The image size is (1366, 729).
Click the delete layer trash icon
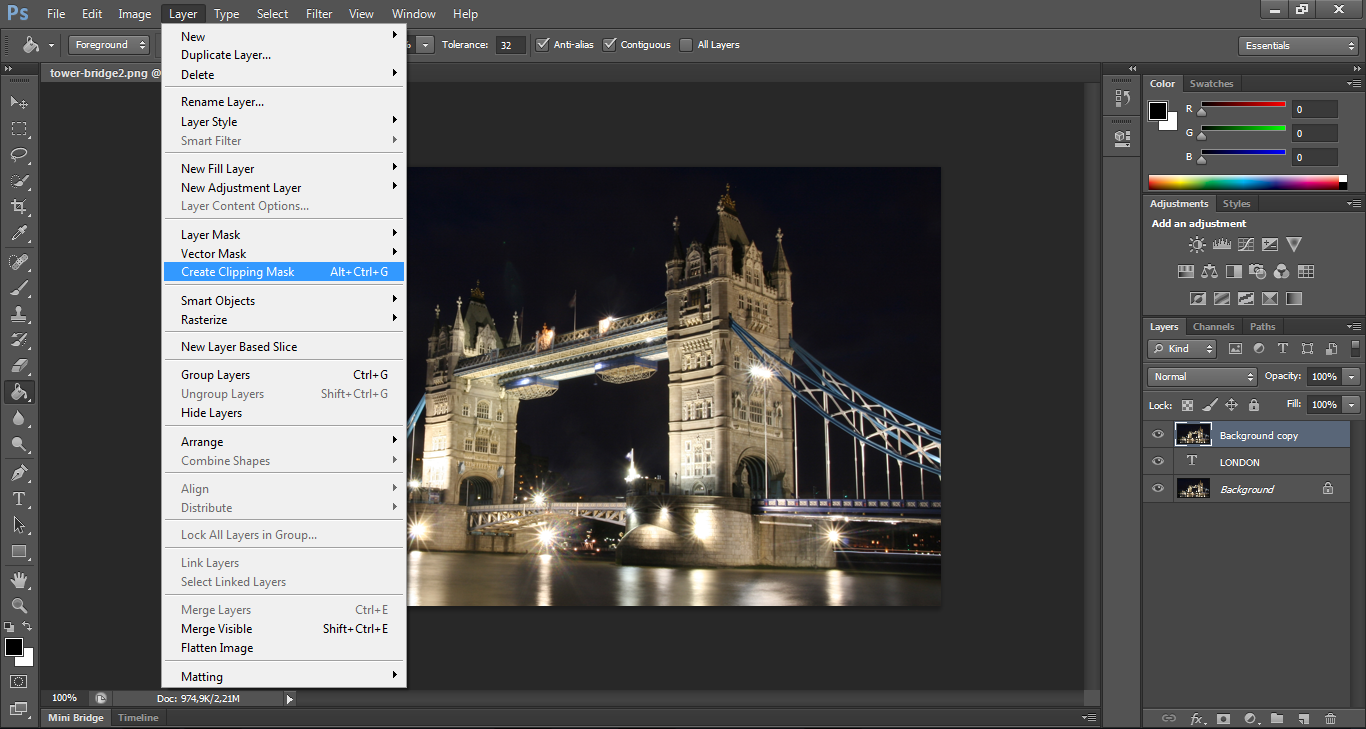pos(1330,718)
